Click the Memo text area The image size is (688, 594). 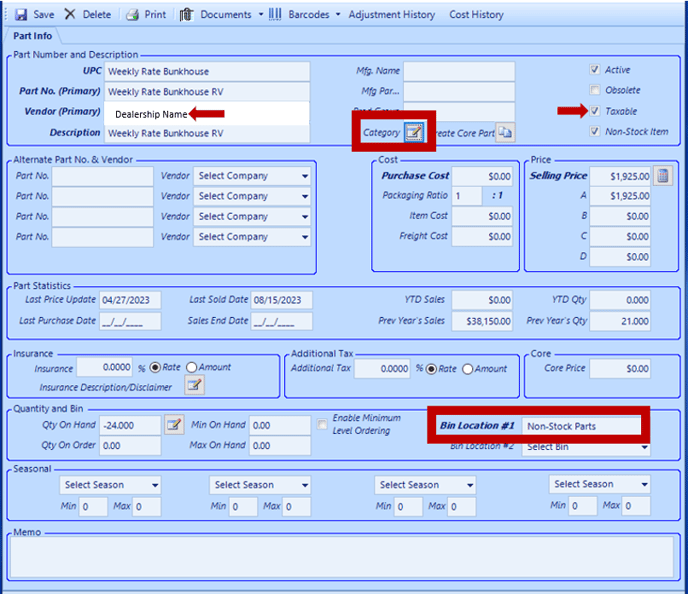[x=342, y=557]
